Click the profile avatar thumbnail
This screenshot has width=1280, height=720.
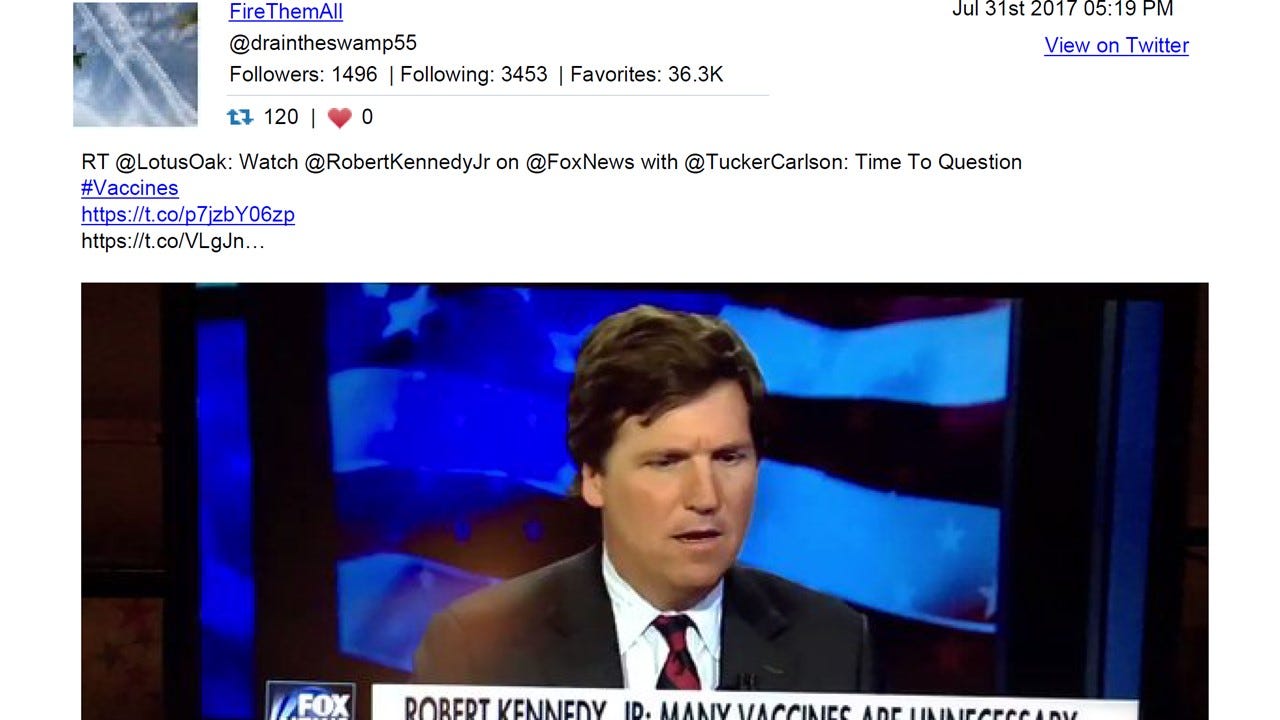tap(135, 64)
